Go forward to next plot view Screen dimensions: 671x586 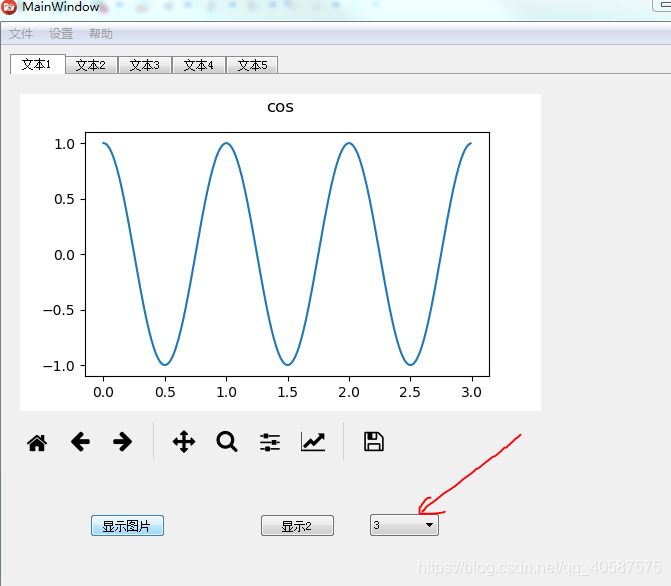click(x=122, y=442)
